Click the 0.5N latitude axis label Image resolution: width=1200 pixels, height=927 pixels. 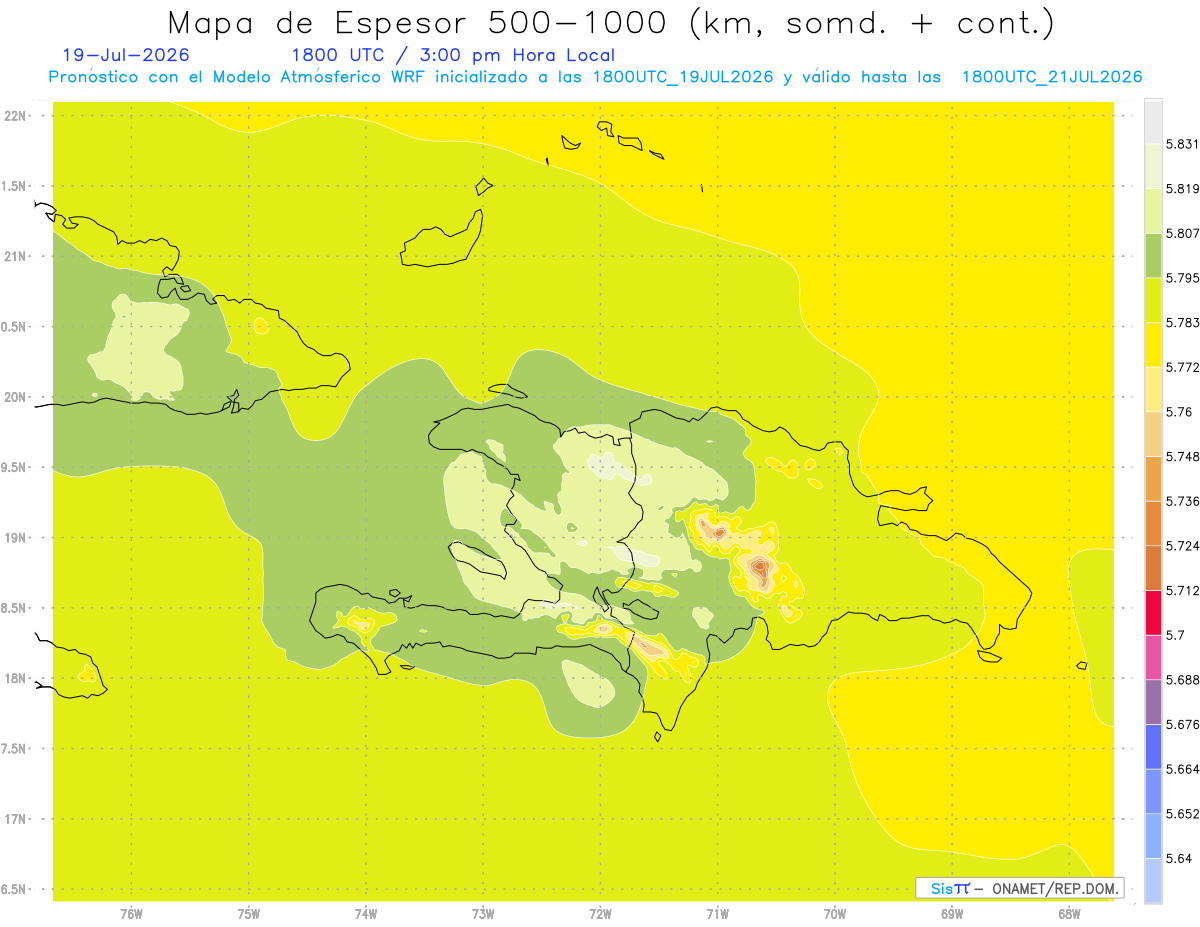15,327
